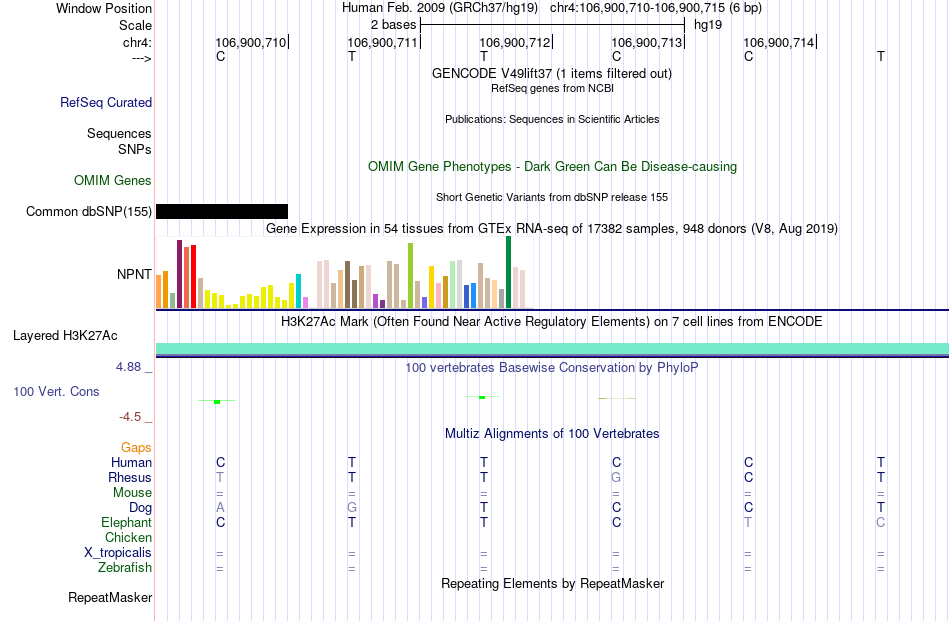
Task: Click 'Publications: Sequences in Scientific Articles' title
Action: coord(552,119)
